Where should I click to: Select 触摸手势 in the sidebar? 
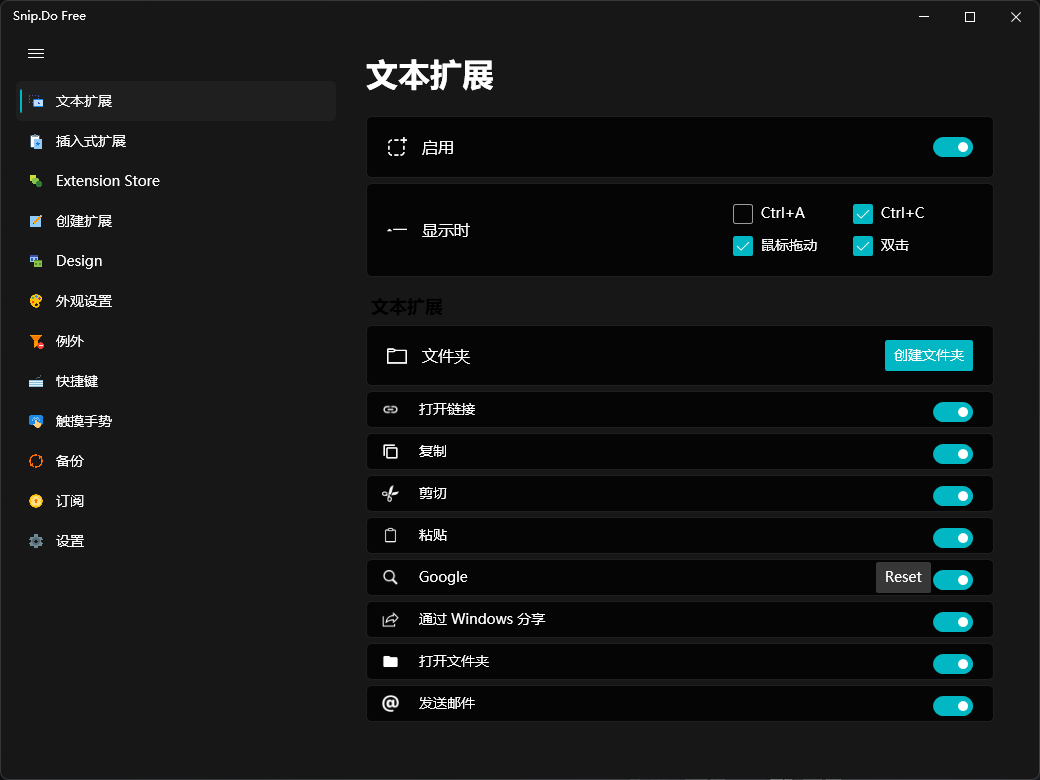84,421
